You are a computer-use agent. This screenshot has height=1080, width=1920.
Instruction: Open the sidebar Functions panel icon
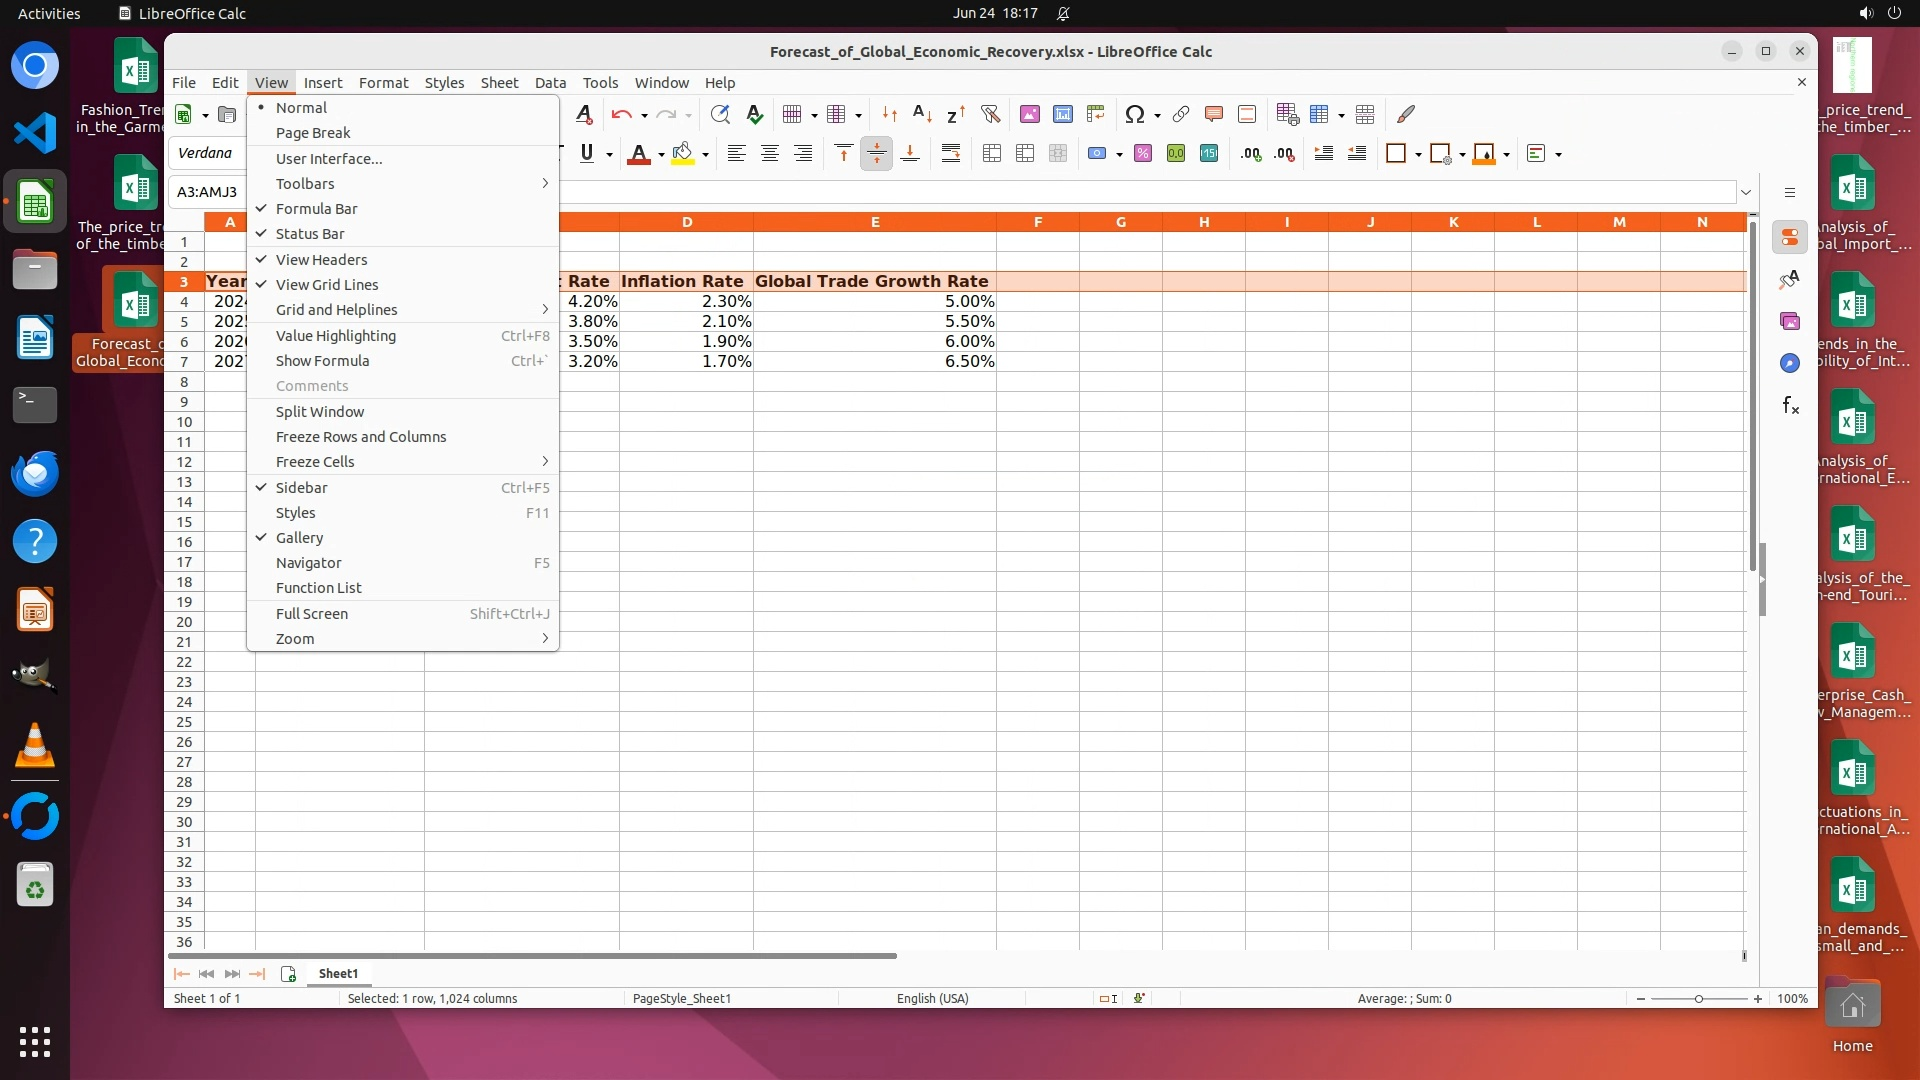click(1790, 406)
